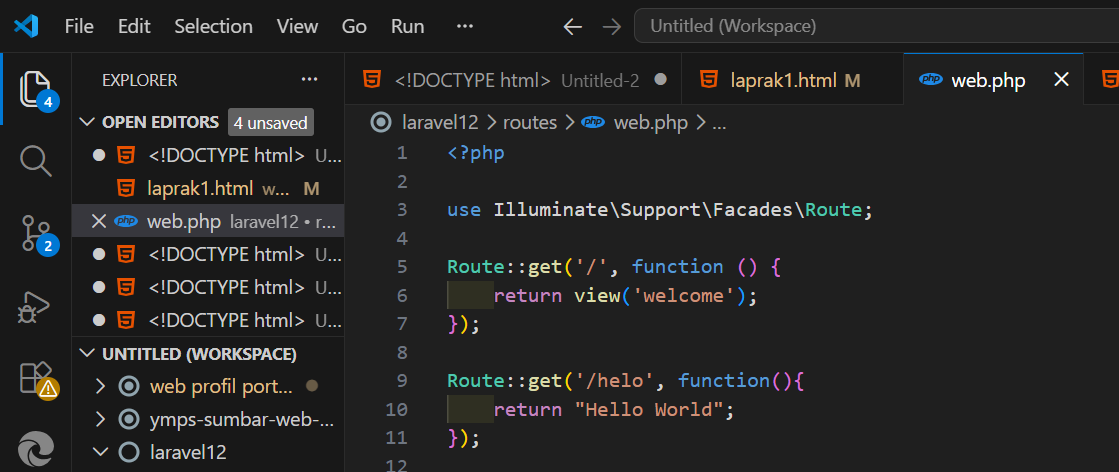Select web.php in Open Editors
This screenshot has height=472, width=1119.
coord(208,221)
